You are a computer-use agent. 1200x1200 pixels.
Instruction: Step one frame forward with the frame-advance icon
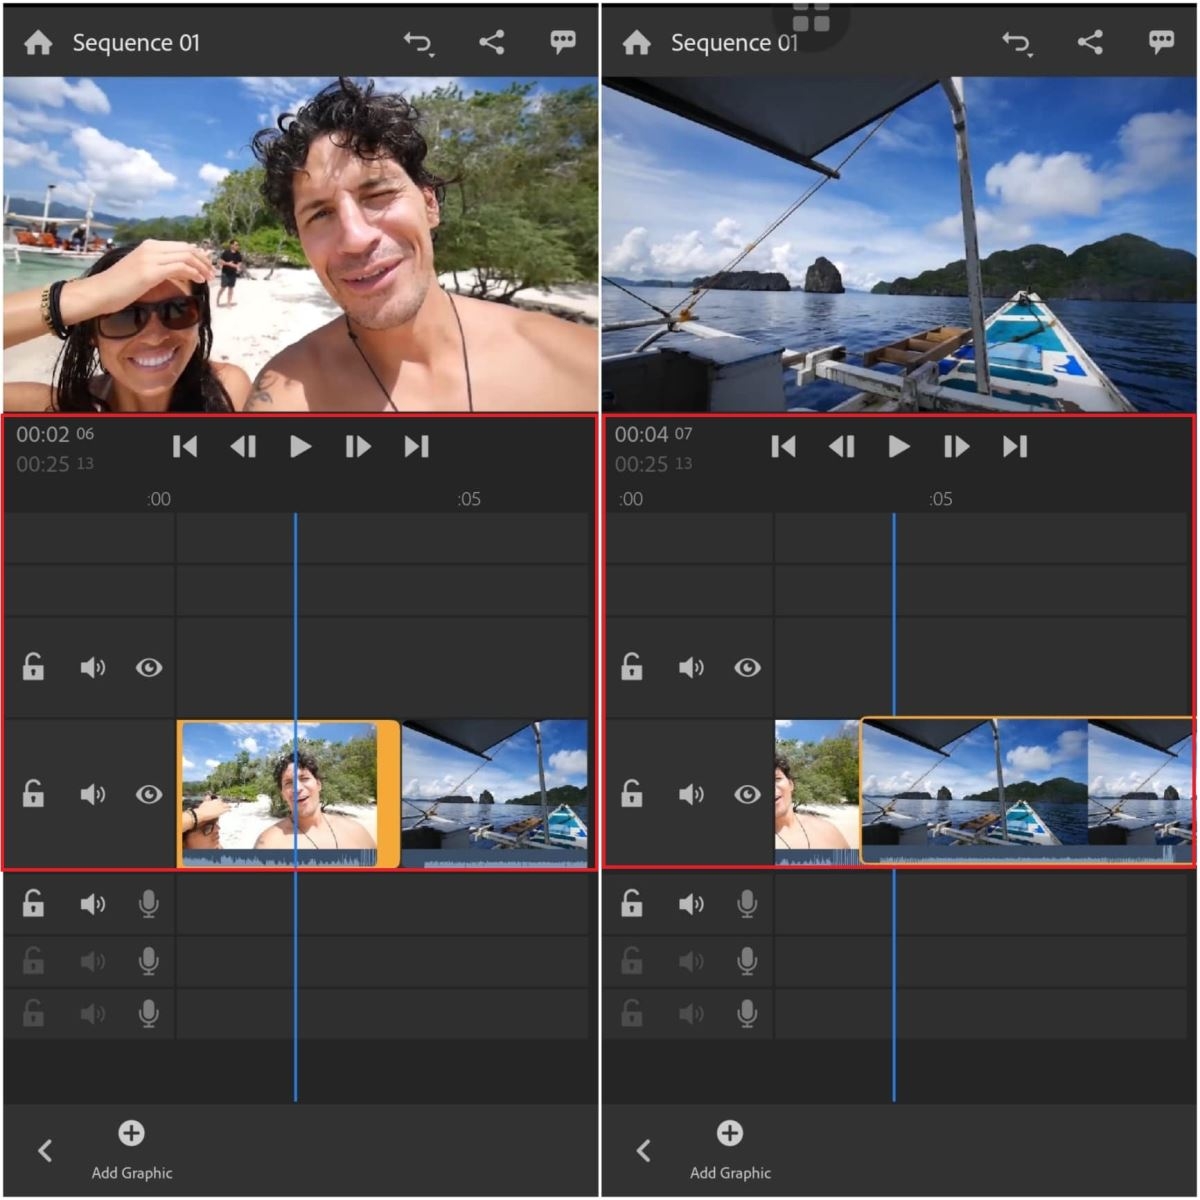point(357,447)
